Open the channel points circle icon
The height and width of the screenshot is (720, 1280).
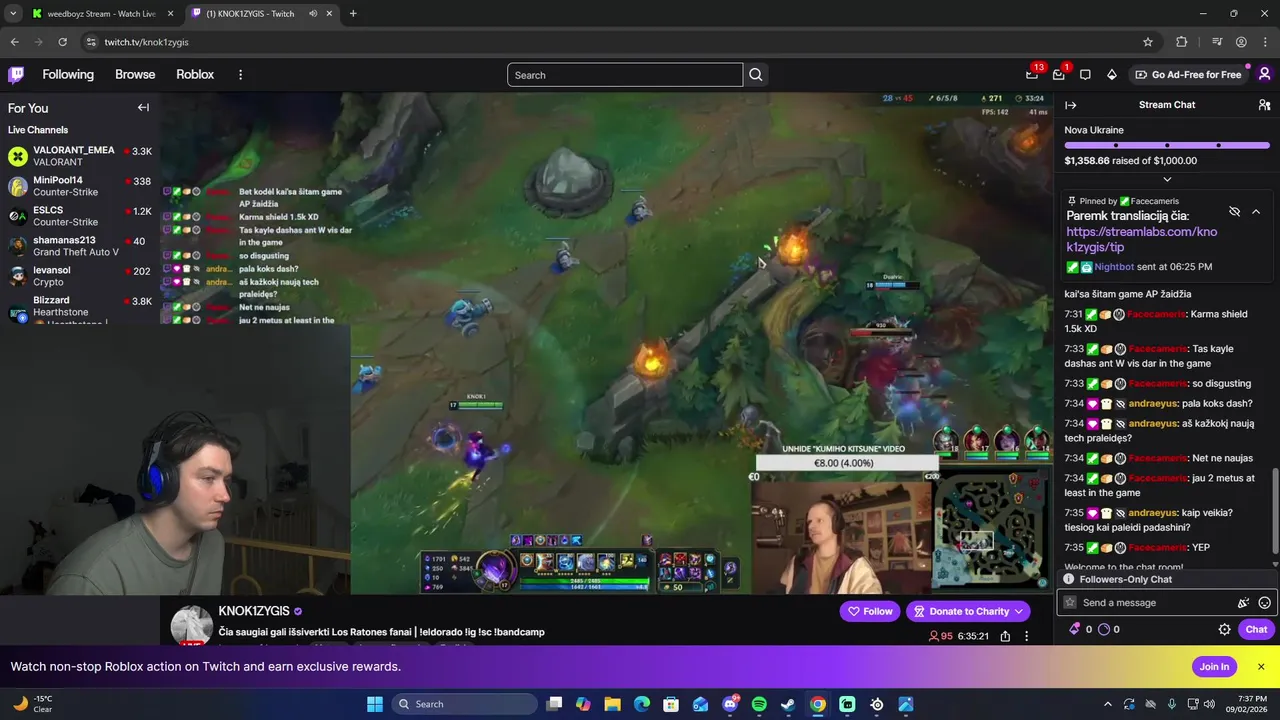1104,629
